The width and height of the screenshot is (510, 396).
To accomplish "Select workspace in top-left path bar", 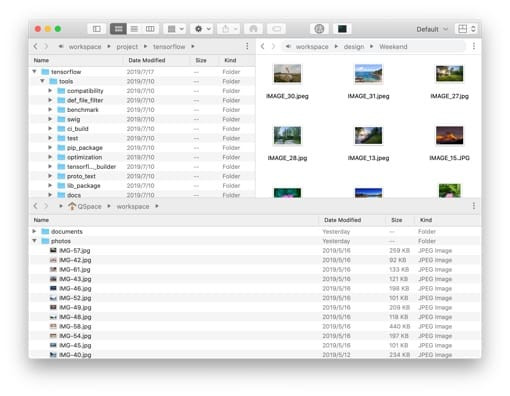I will 85,47.
